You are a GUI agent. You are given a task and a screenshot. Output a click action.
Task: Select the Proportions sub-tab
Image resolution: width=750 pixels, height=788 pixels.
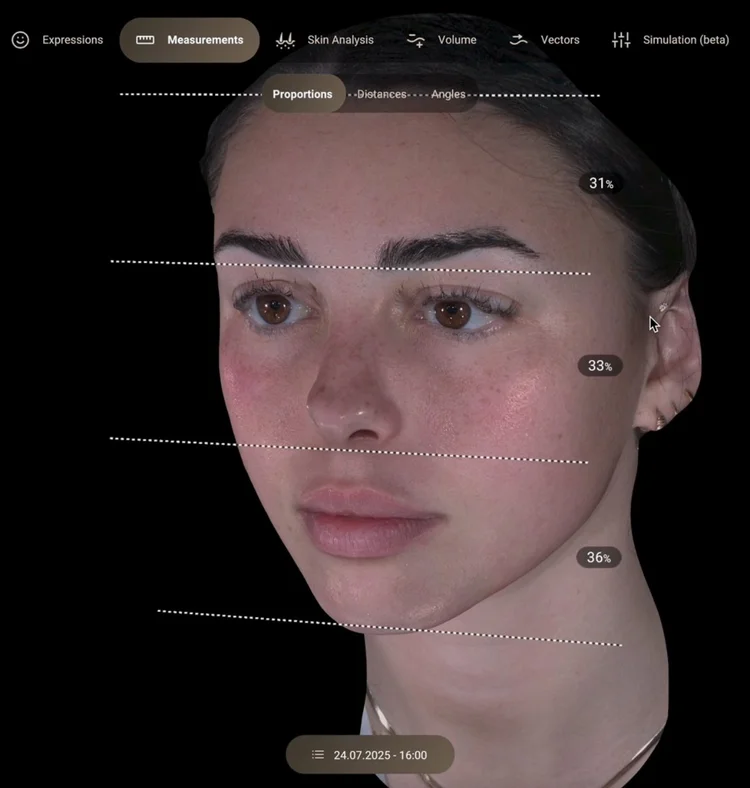[x=303, y=94]
